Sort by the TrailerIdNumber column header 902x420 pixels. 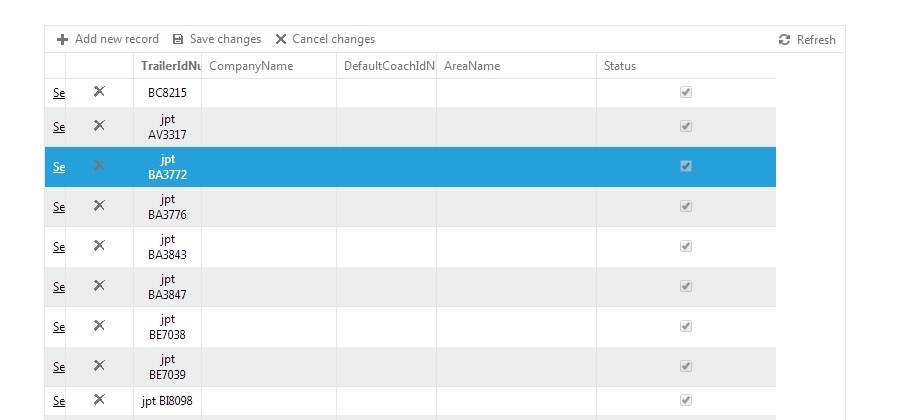pyautogui.click(x=170, y=66)
